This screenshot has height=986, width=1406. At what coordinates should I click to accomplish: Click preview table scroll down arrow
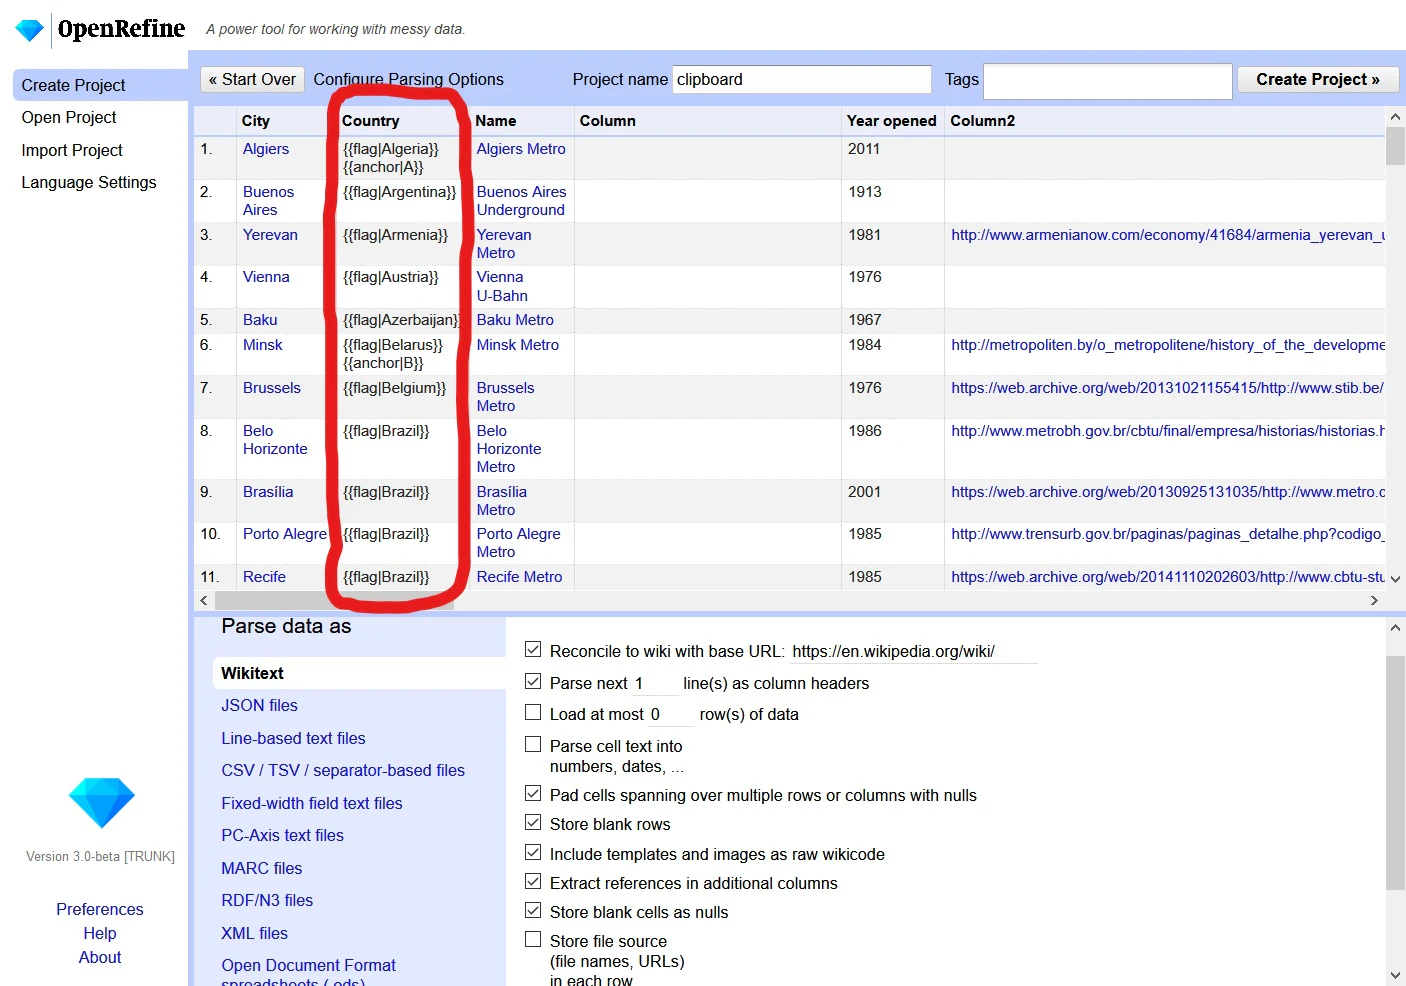click(1395, 579)
